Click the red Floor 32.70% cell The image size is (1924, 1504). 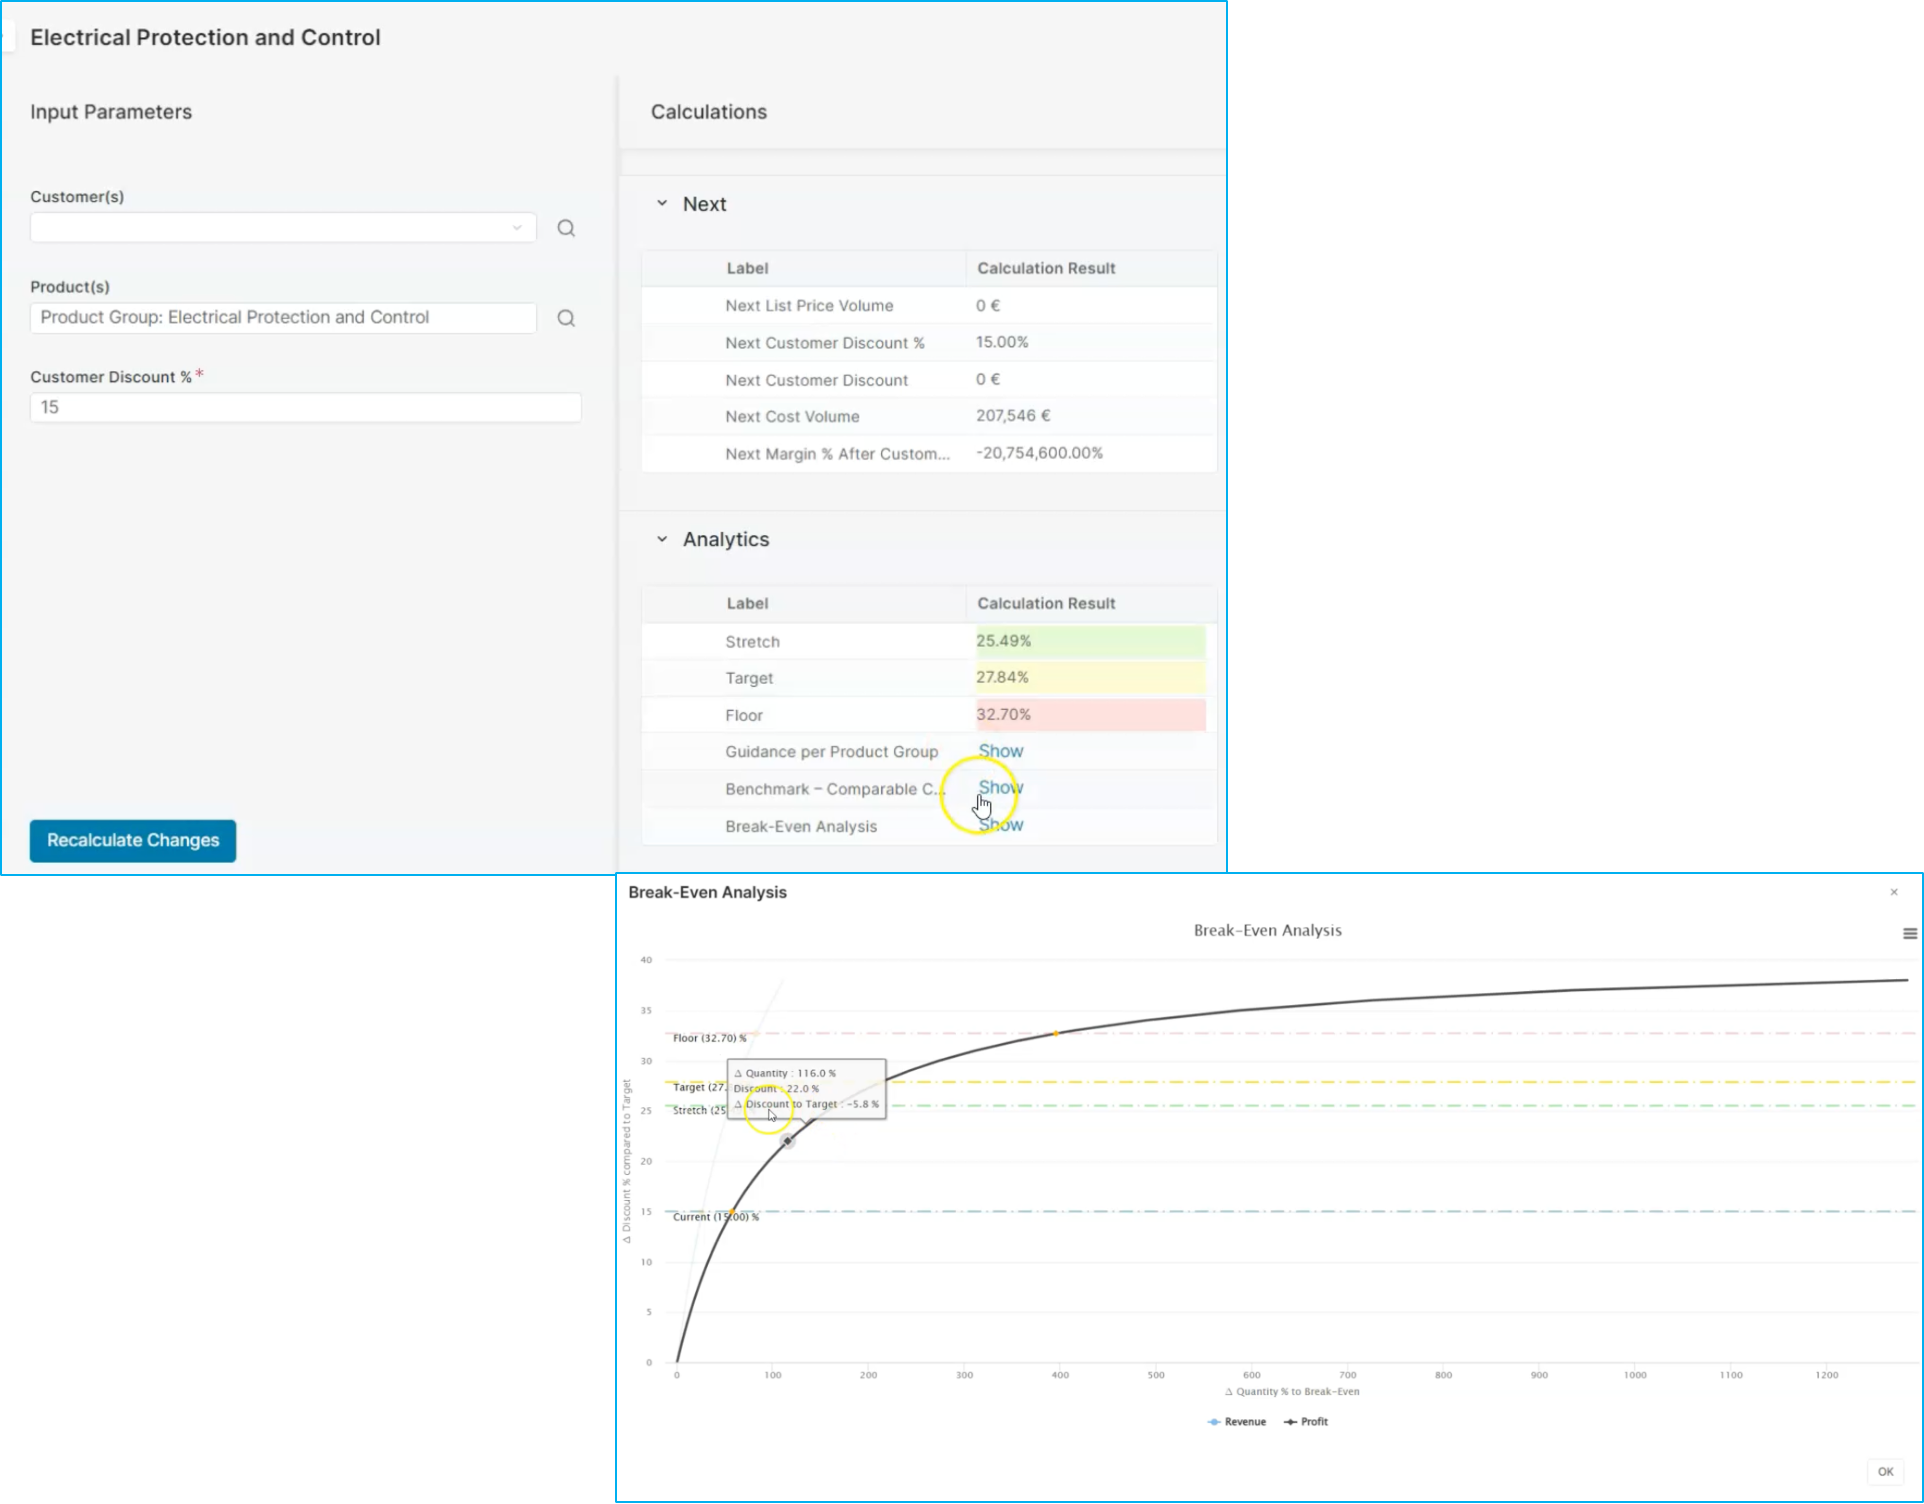click(1090, 715)
